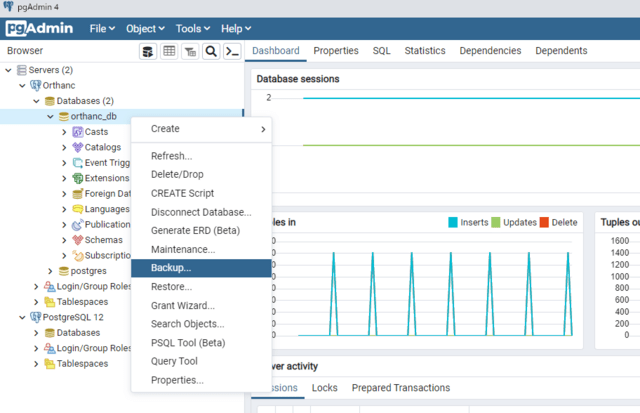
Task: Expand the postgres database node
Action: pyautogui.click(x=50, y=271)
